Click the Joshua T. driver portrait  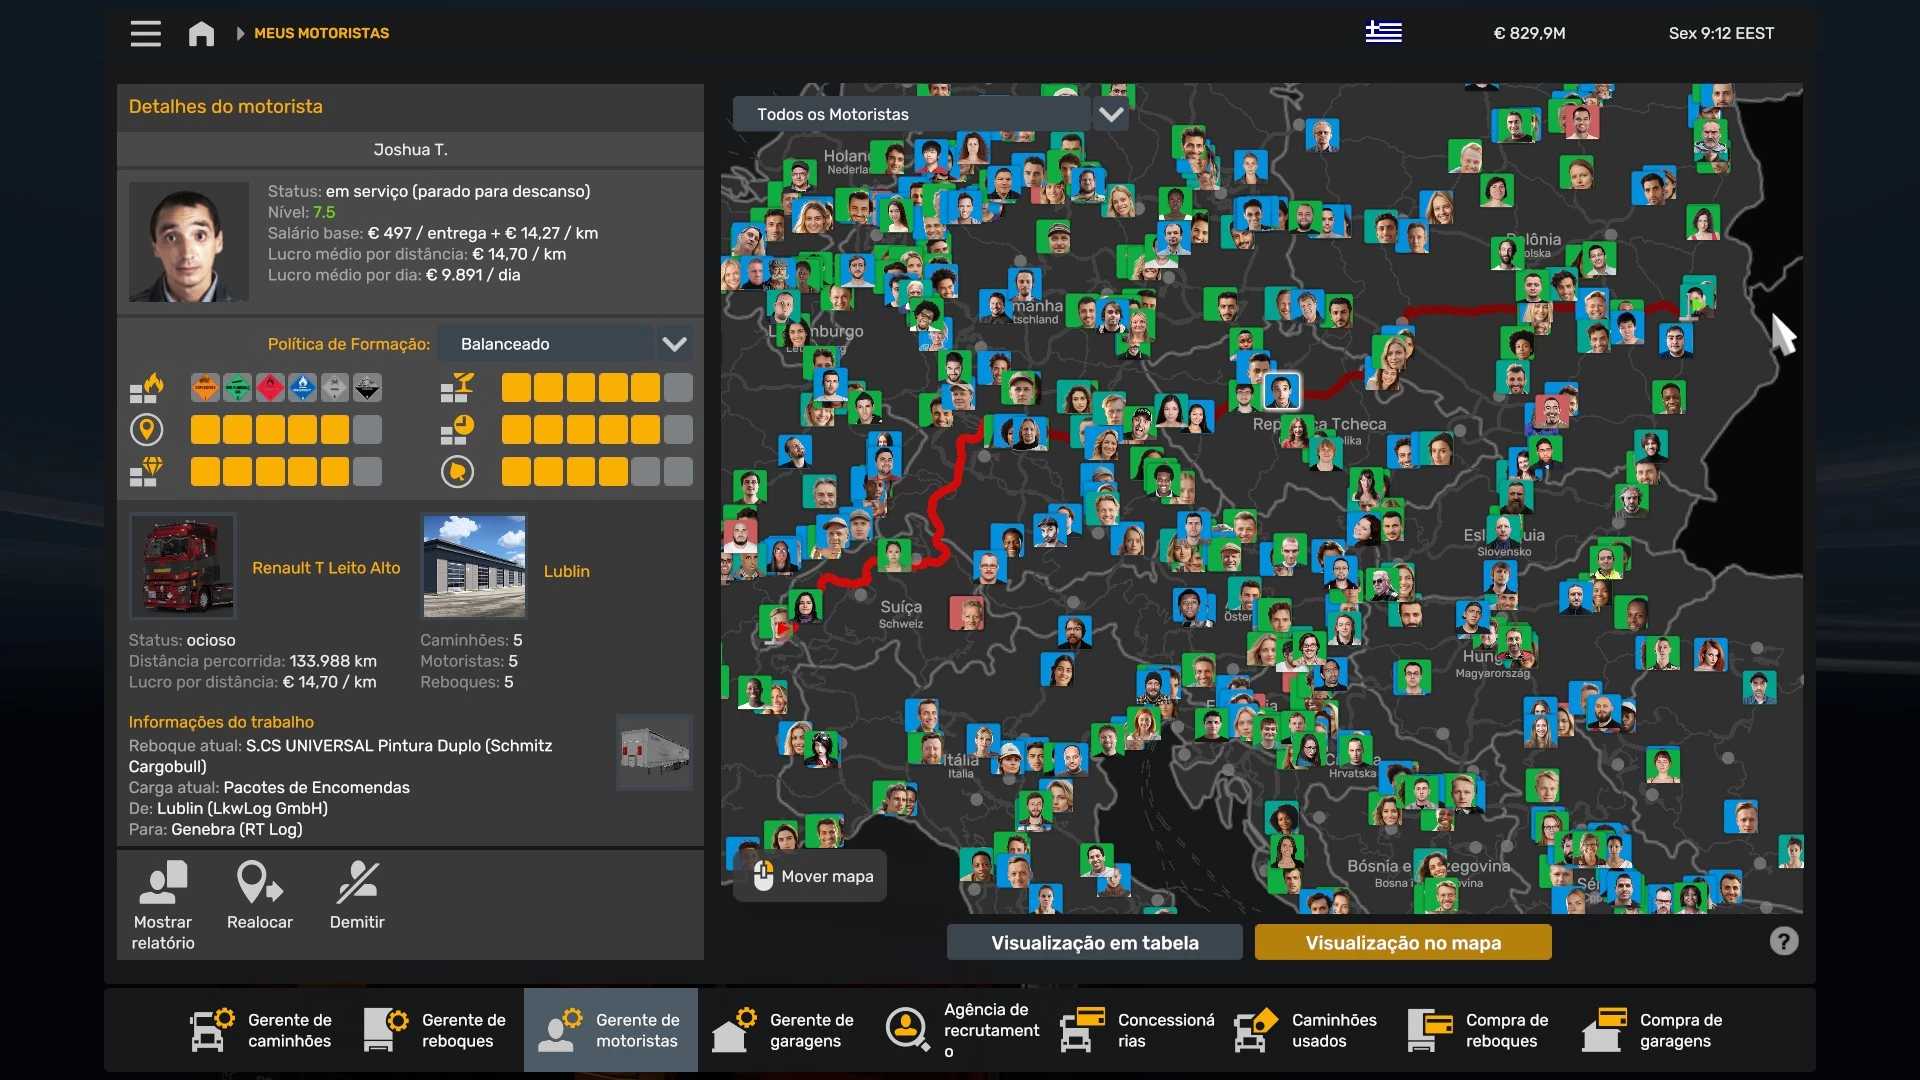pyautogui.click(x=188, y=241)
